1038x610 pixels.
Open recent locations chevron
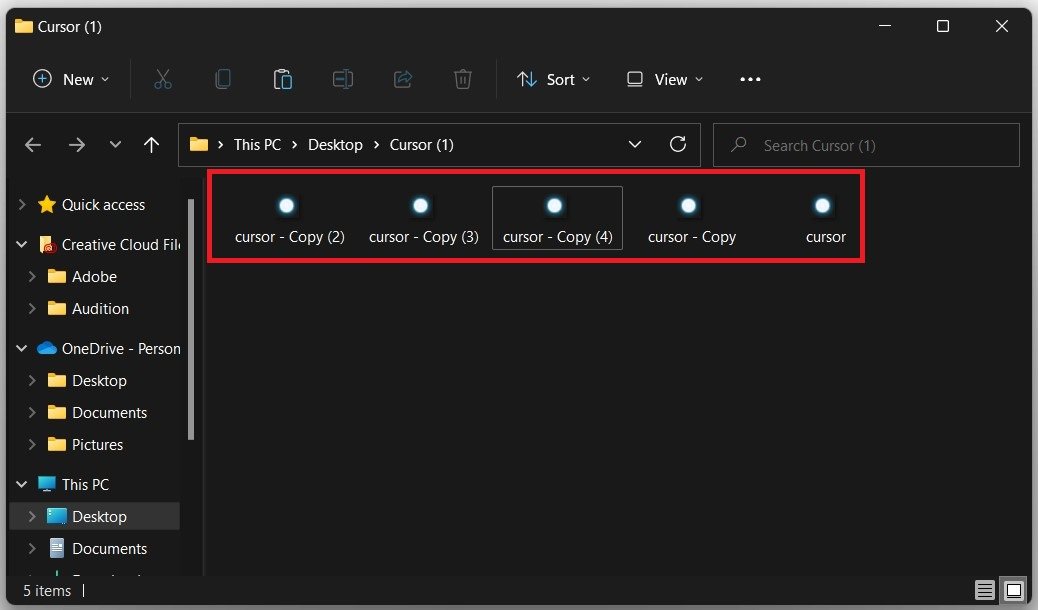click(x=115, y=144)
